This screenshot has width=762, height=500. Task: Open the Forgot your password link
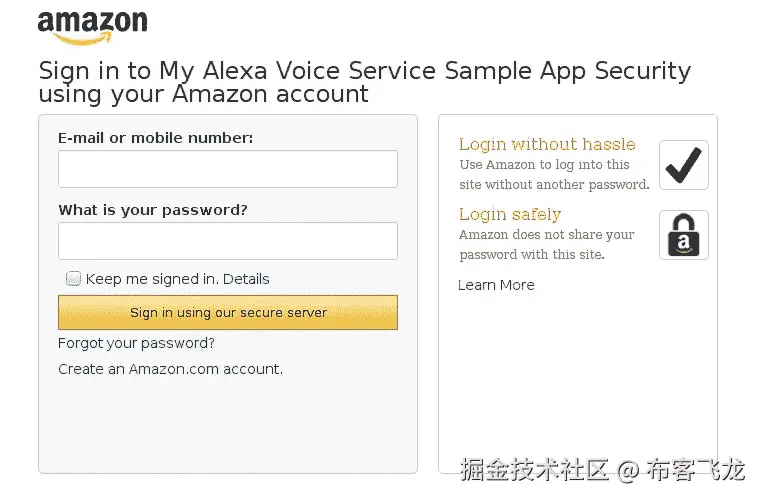coord(136,343)
